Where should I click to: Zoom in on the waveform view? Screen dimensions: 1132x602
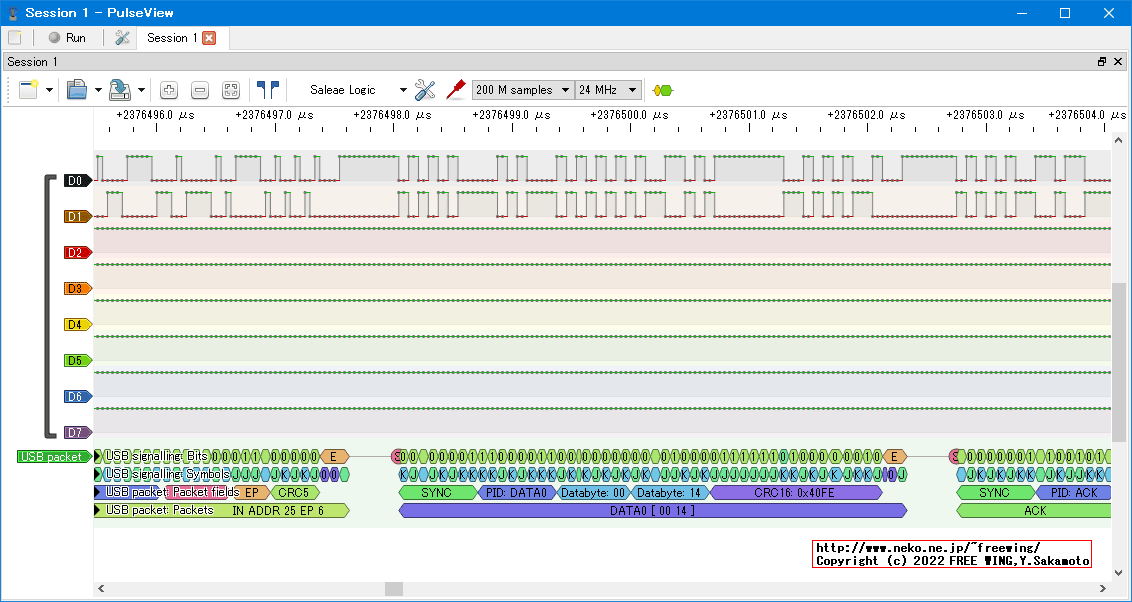pyautogui.click(x=169, y=90)
